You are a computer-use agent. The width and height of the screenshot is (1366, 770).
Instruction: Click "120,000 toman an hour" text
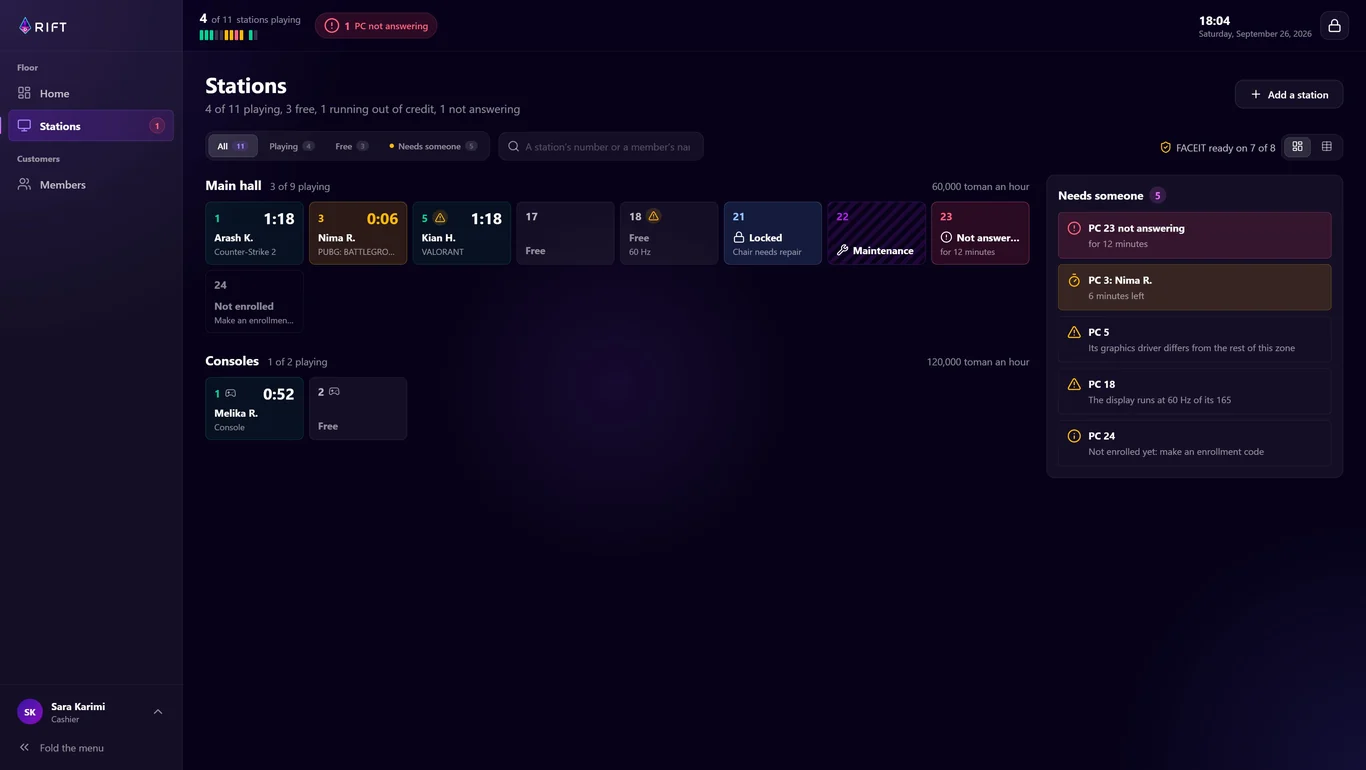click(978, 362)
